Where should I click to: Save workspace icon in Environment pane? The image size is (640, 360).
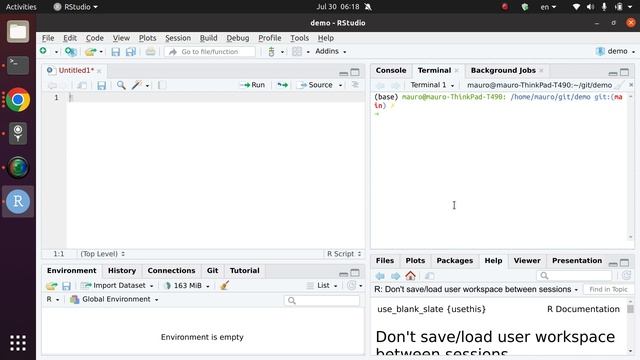(66, 286)
